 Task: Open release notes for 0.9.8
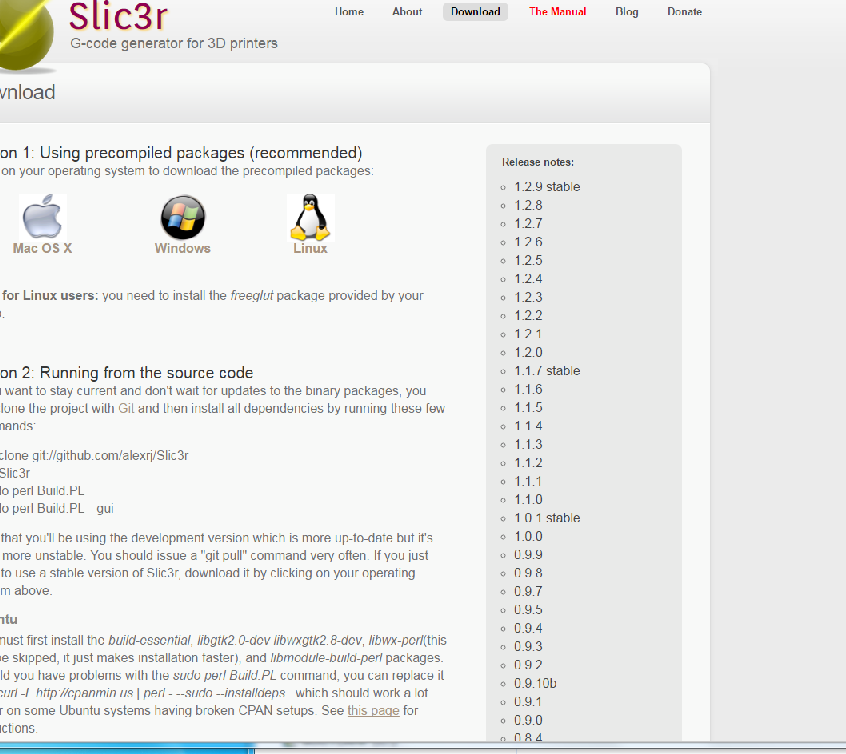click(x=528, y=573)
